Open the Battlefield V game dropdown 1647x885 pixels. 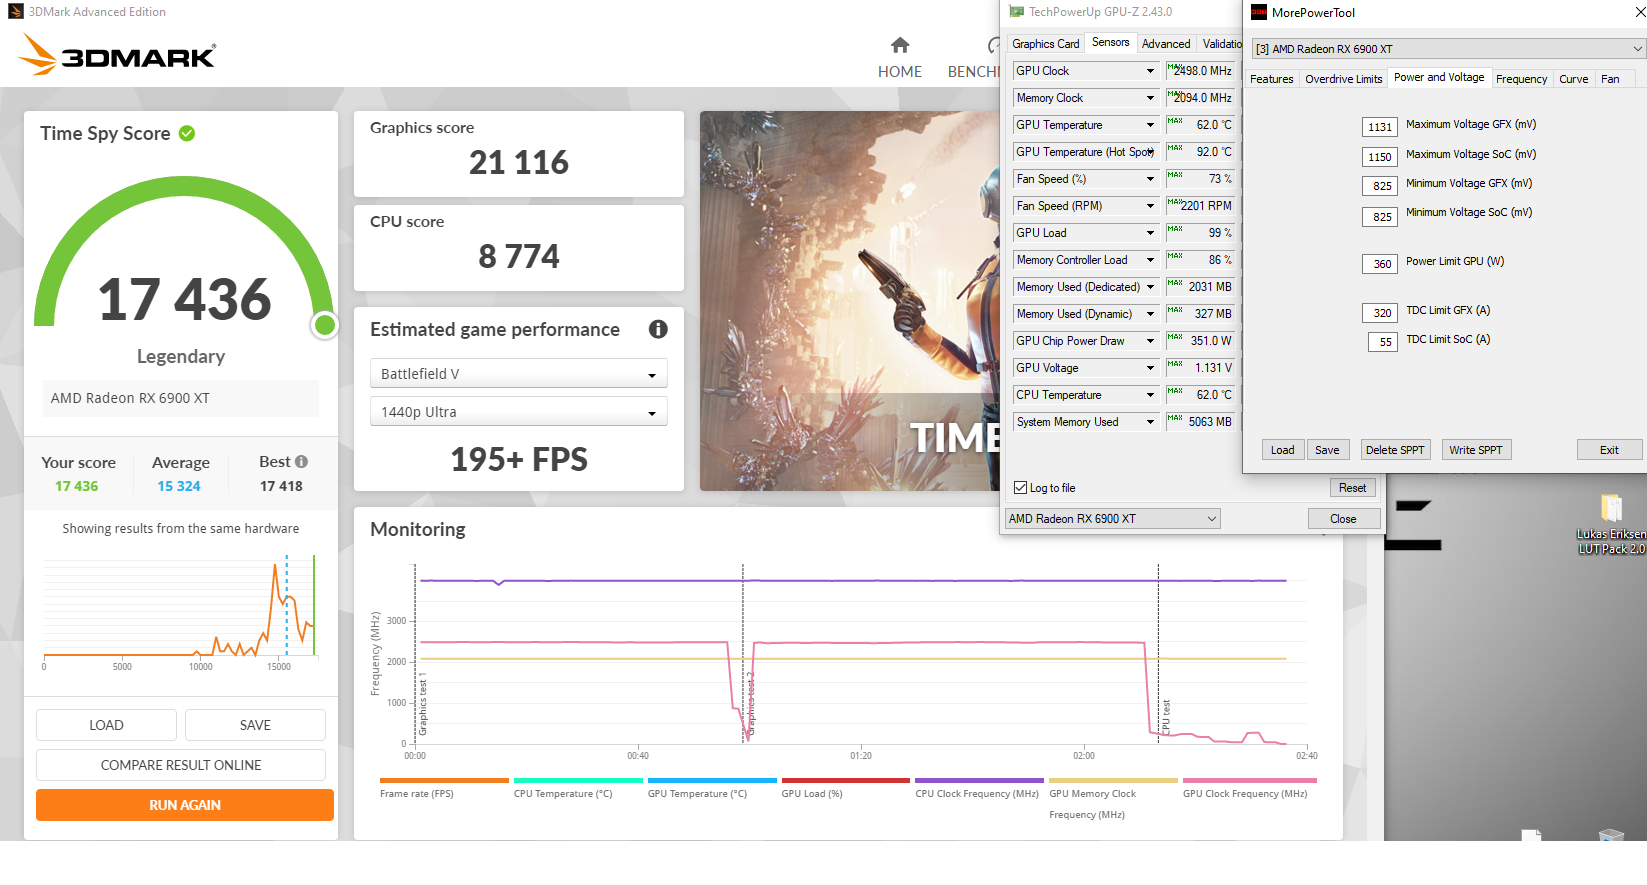tap(518, 374)
